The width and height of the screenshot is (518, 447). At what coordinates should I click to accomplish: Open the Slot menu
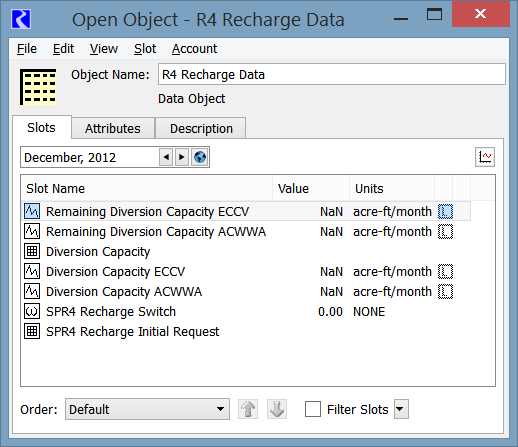[x=145, y=49]
